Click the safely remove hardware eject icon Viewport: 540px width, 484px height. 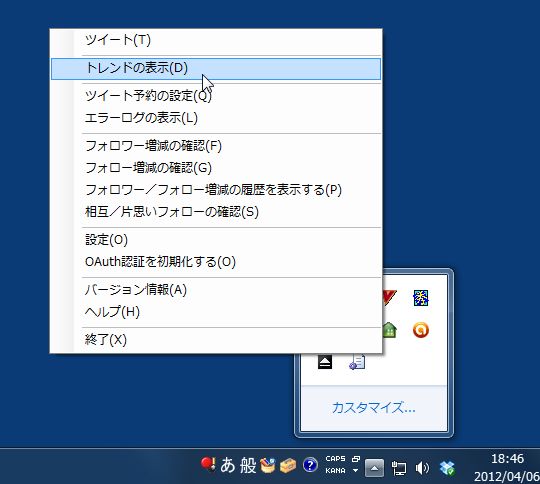pos(325,362)
